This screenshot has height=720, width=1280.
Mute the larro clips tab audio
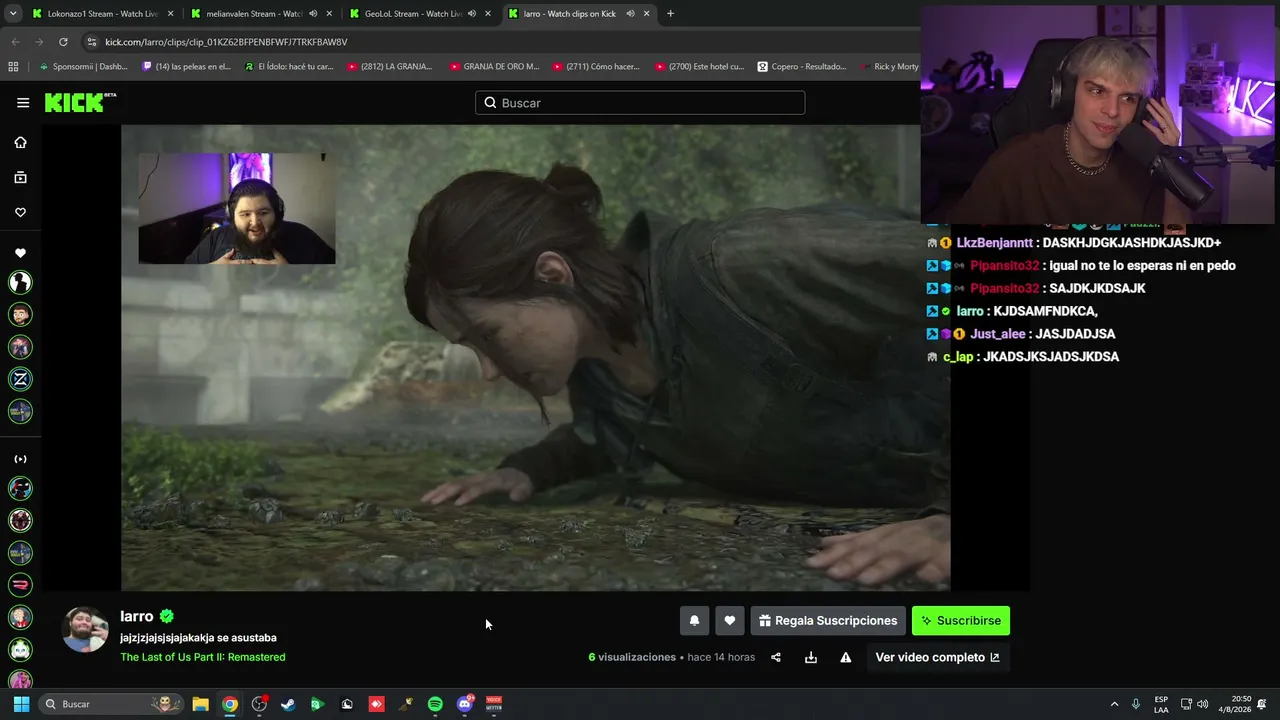tap(630, 14)
